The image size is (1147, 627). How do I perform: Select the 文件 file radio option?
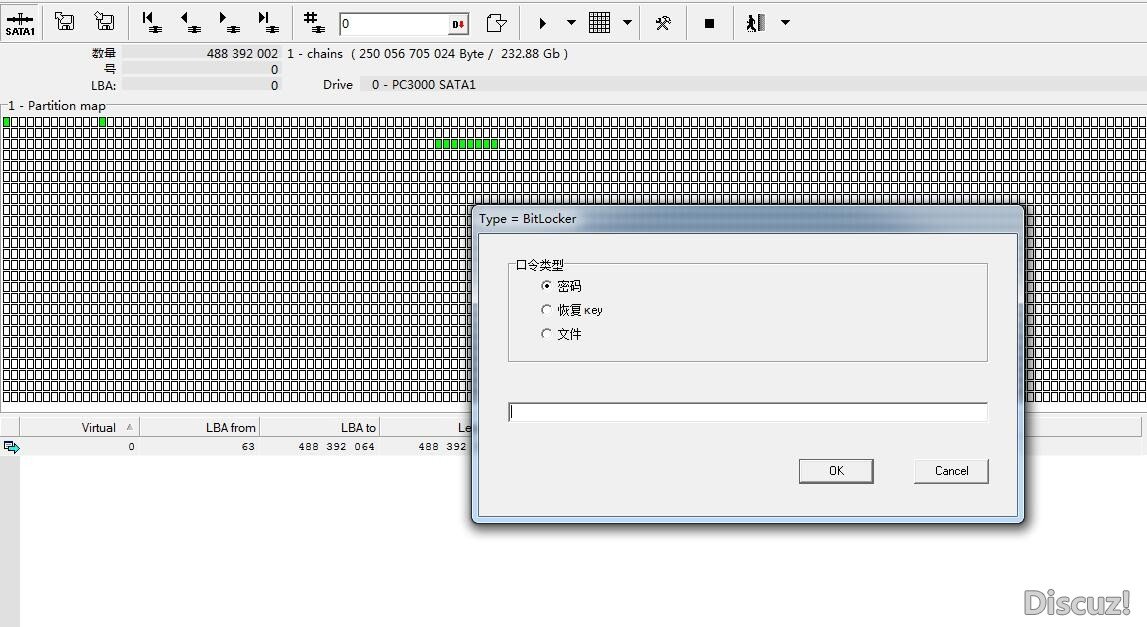click(x=546, y=334)
